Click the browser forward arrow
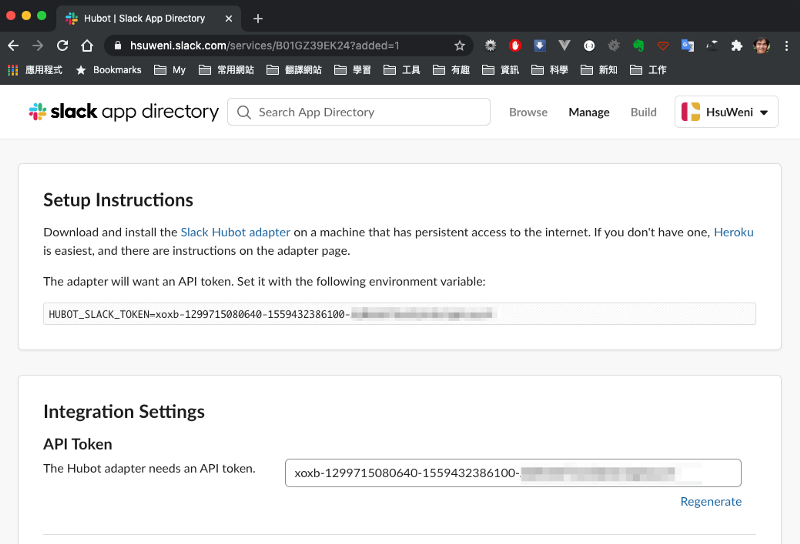Viewport: 800px width, 544px height. pos(38,46)
